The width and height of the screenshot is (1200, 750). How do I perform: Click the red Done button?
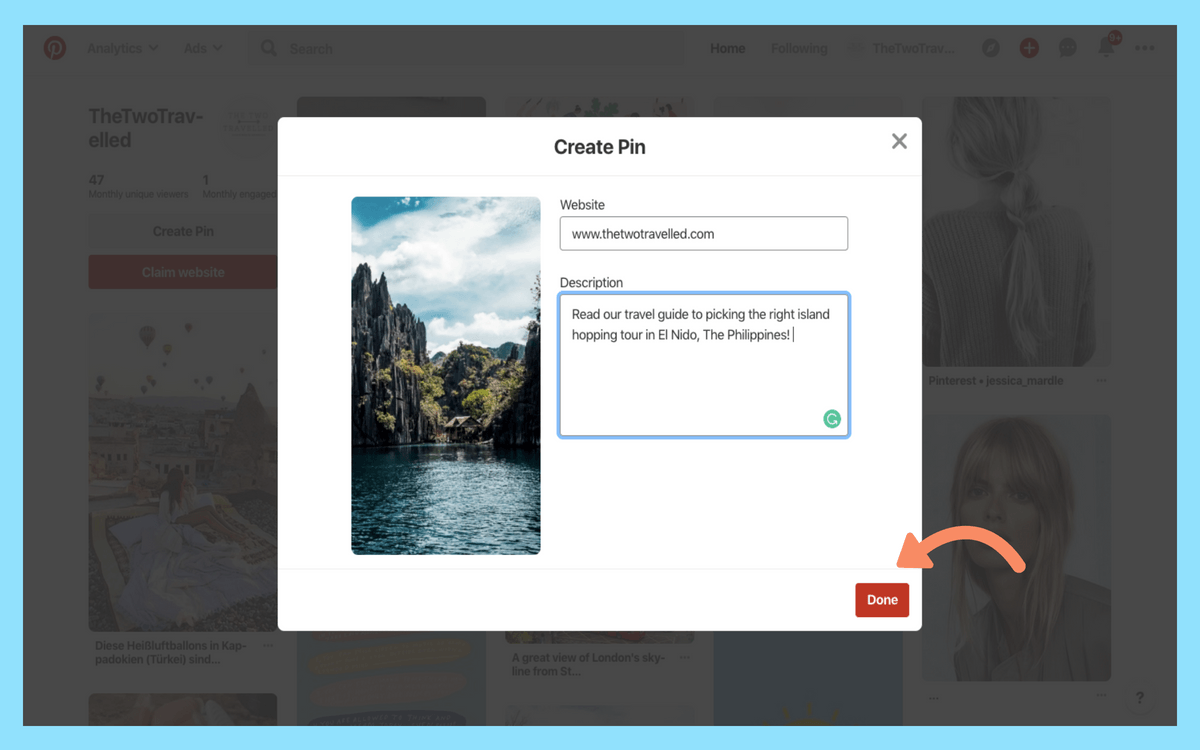[882, 600]
